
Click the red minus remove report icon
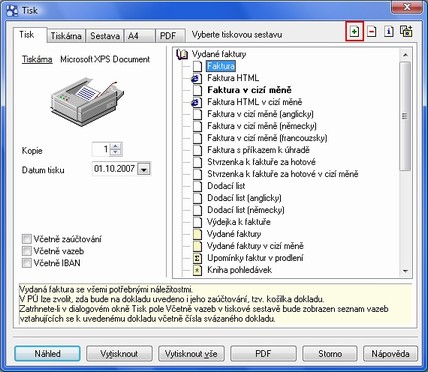point(372,32)
